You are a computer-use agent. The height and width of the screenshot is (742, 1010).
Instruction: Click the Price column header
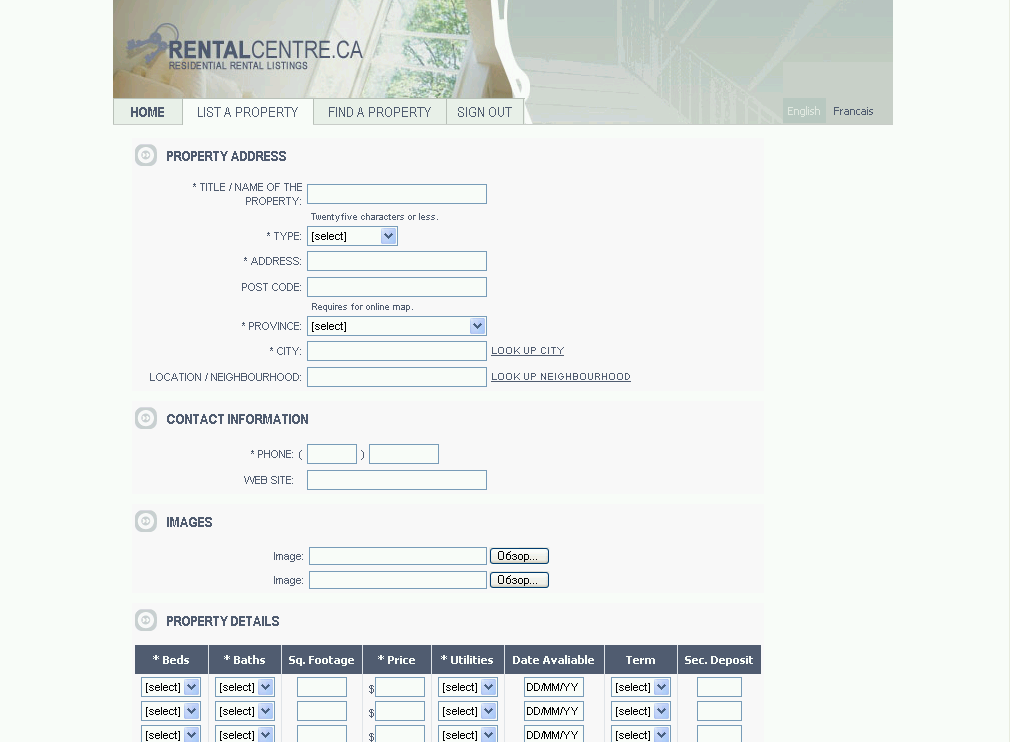coord(397,660)
